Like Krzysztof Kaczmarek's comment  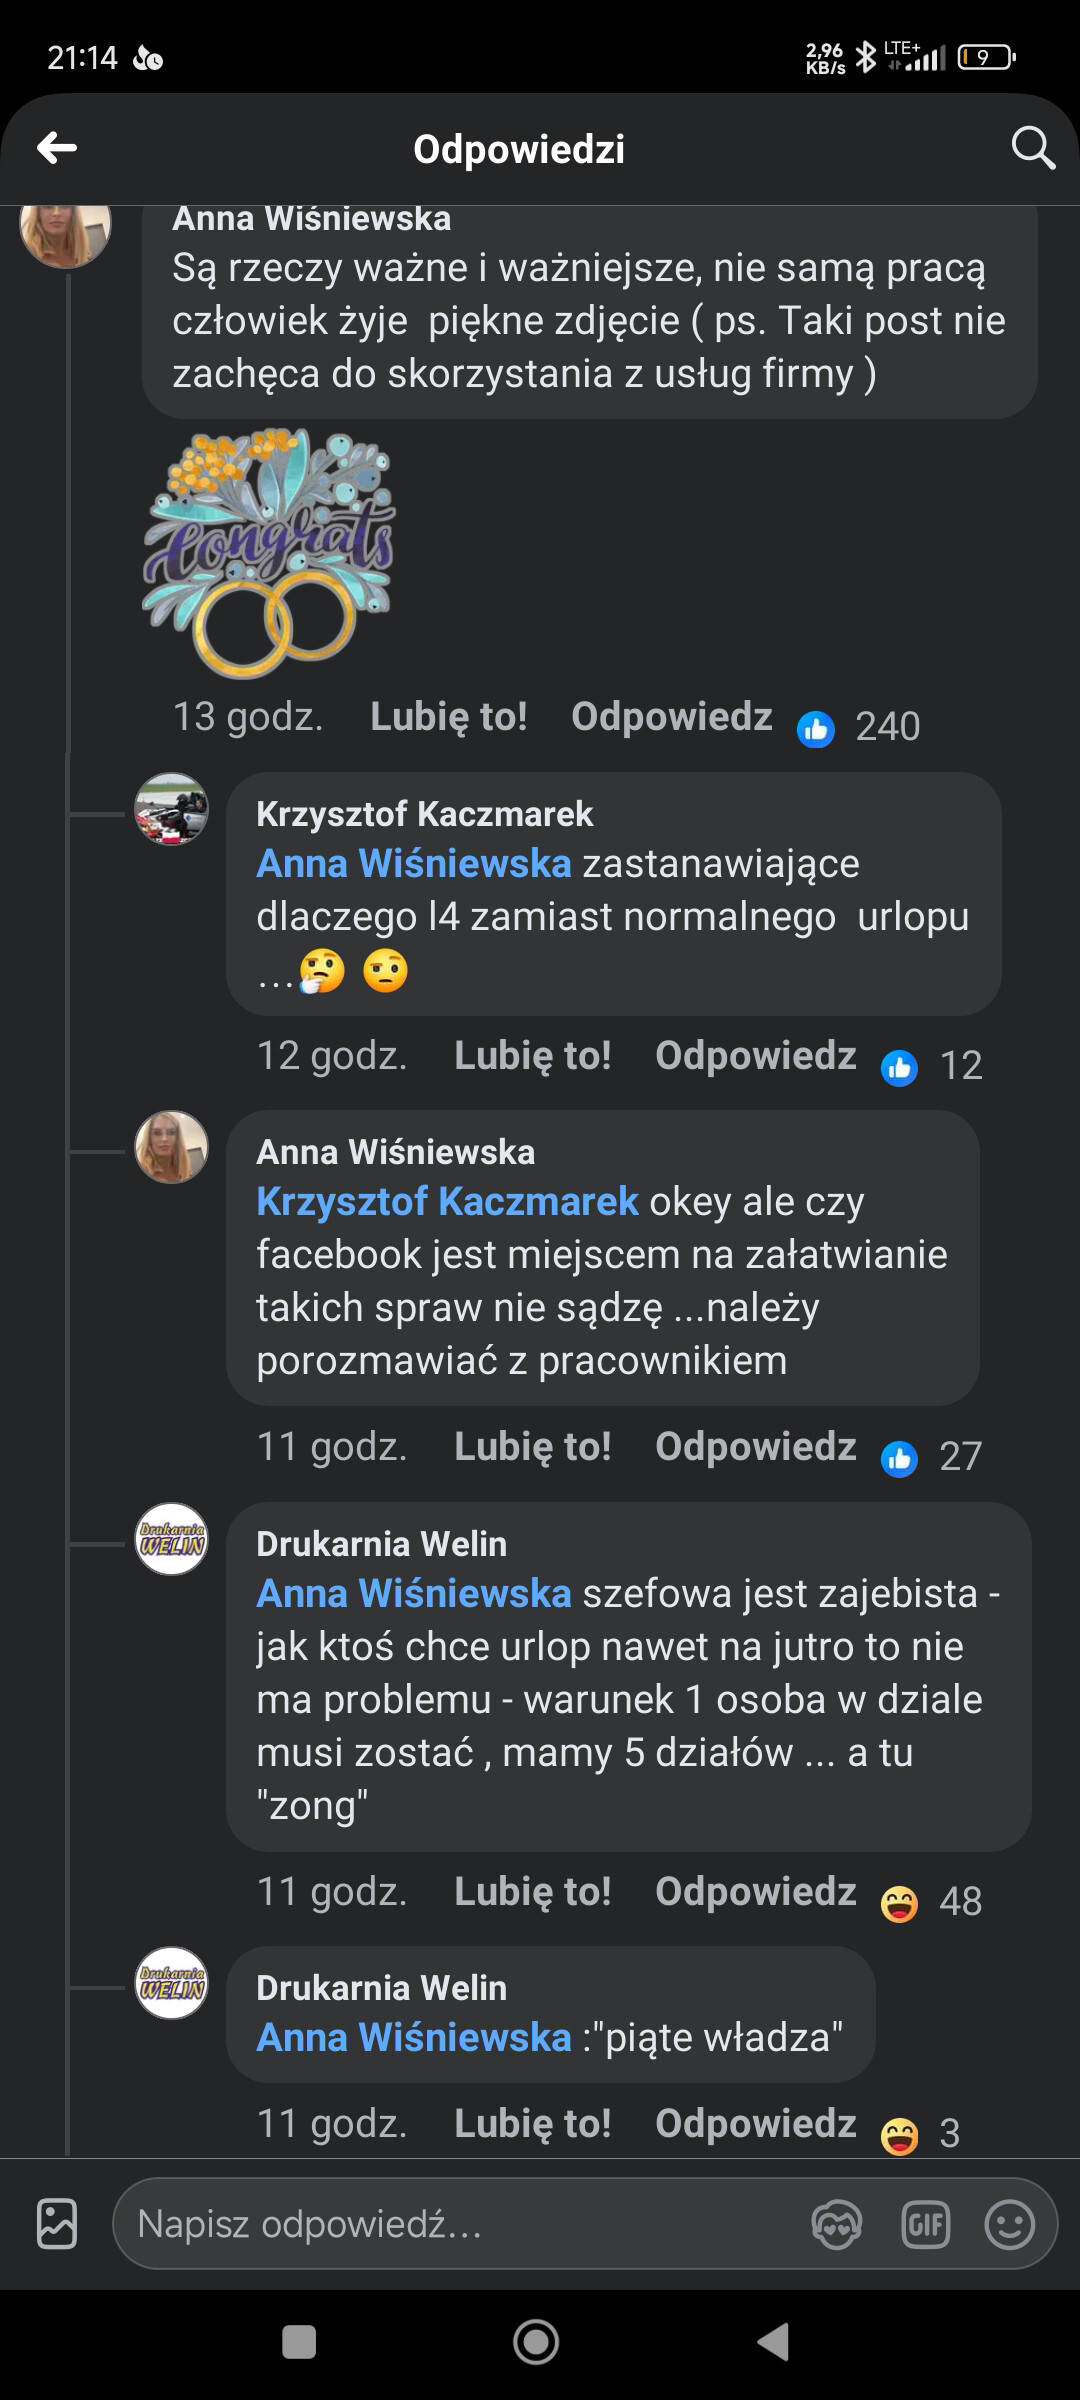pos(532,1056)
